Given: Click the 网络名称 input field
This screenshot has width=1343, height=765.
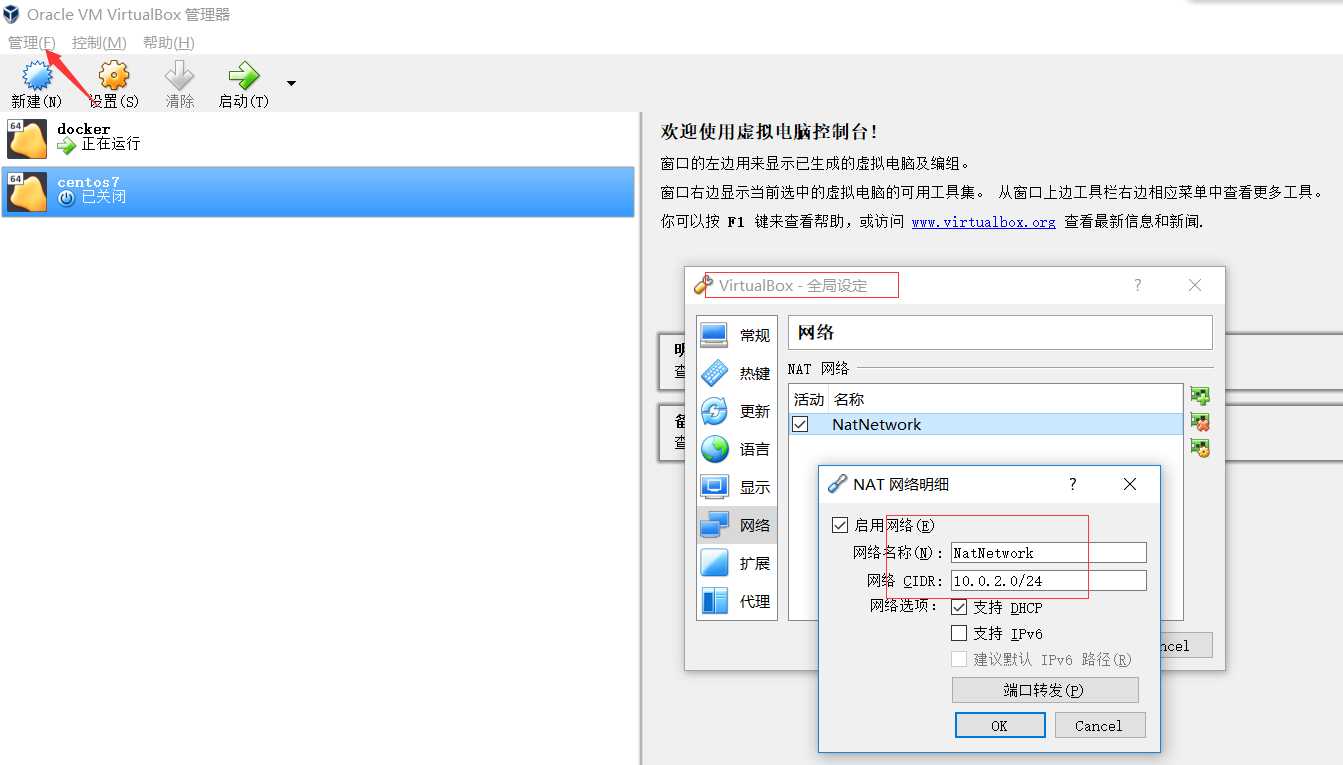Looking at the screenshot, I should (x=1048, y=553).
